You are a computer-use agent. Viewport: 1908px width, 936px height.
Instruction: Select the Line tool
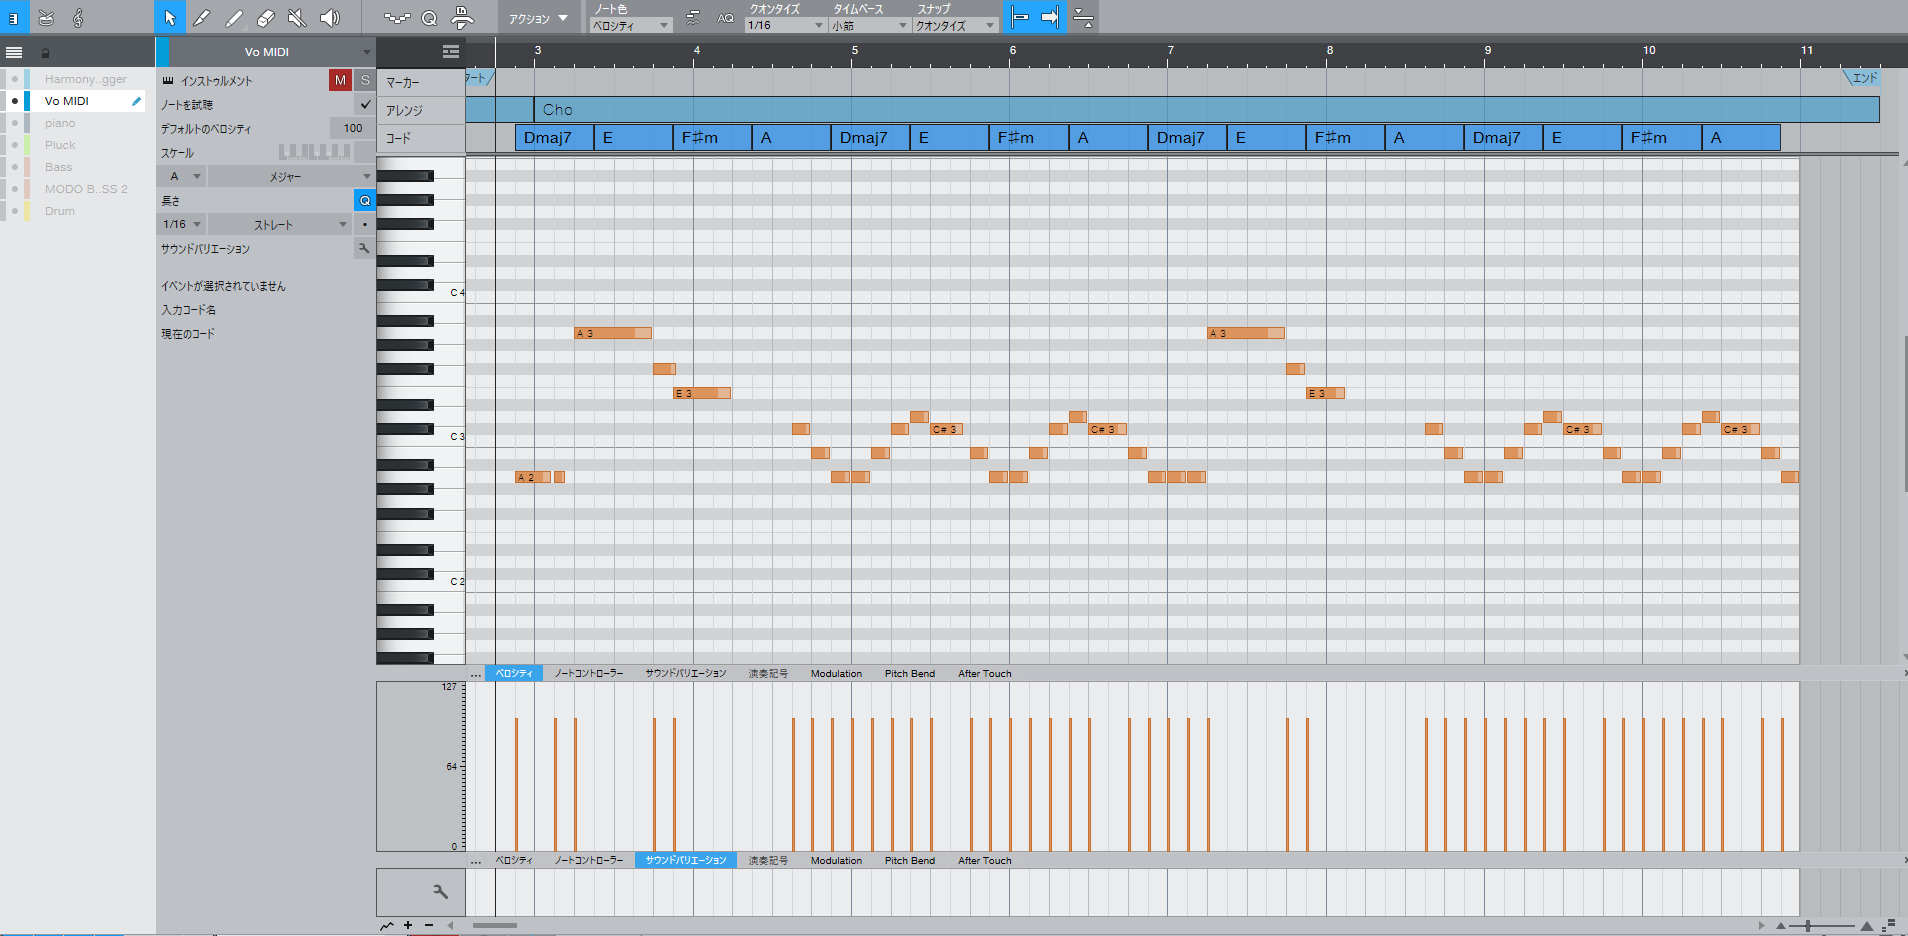coord(233,17)
